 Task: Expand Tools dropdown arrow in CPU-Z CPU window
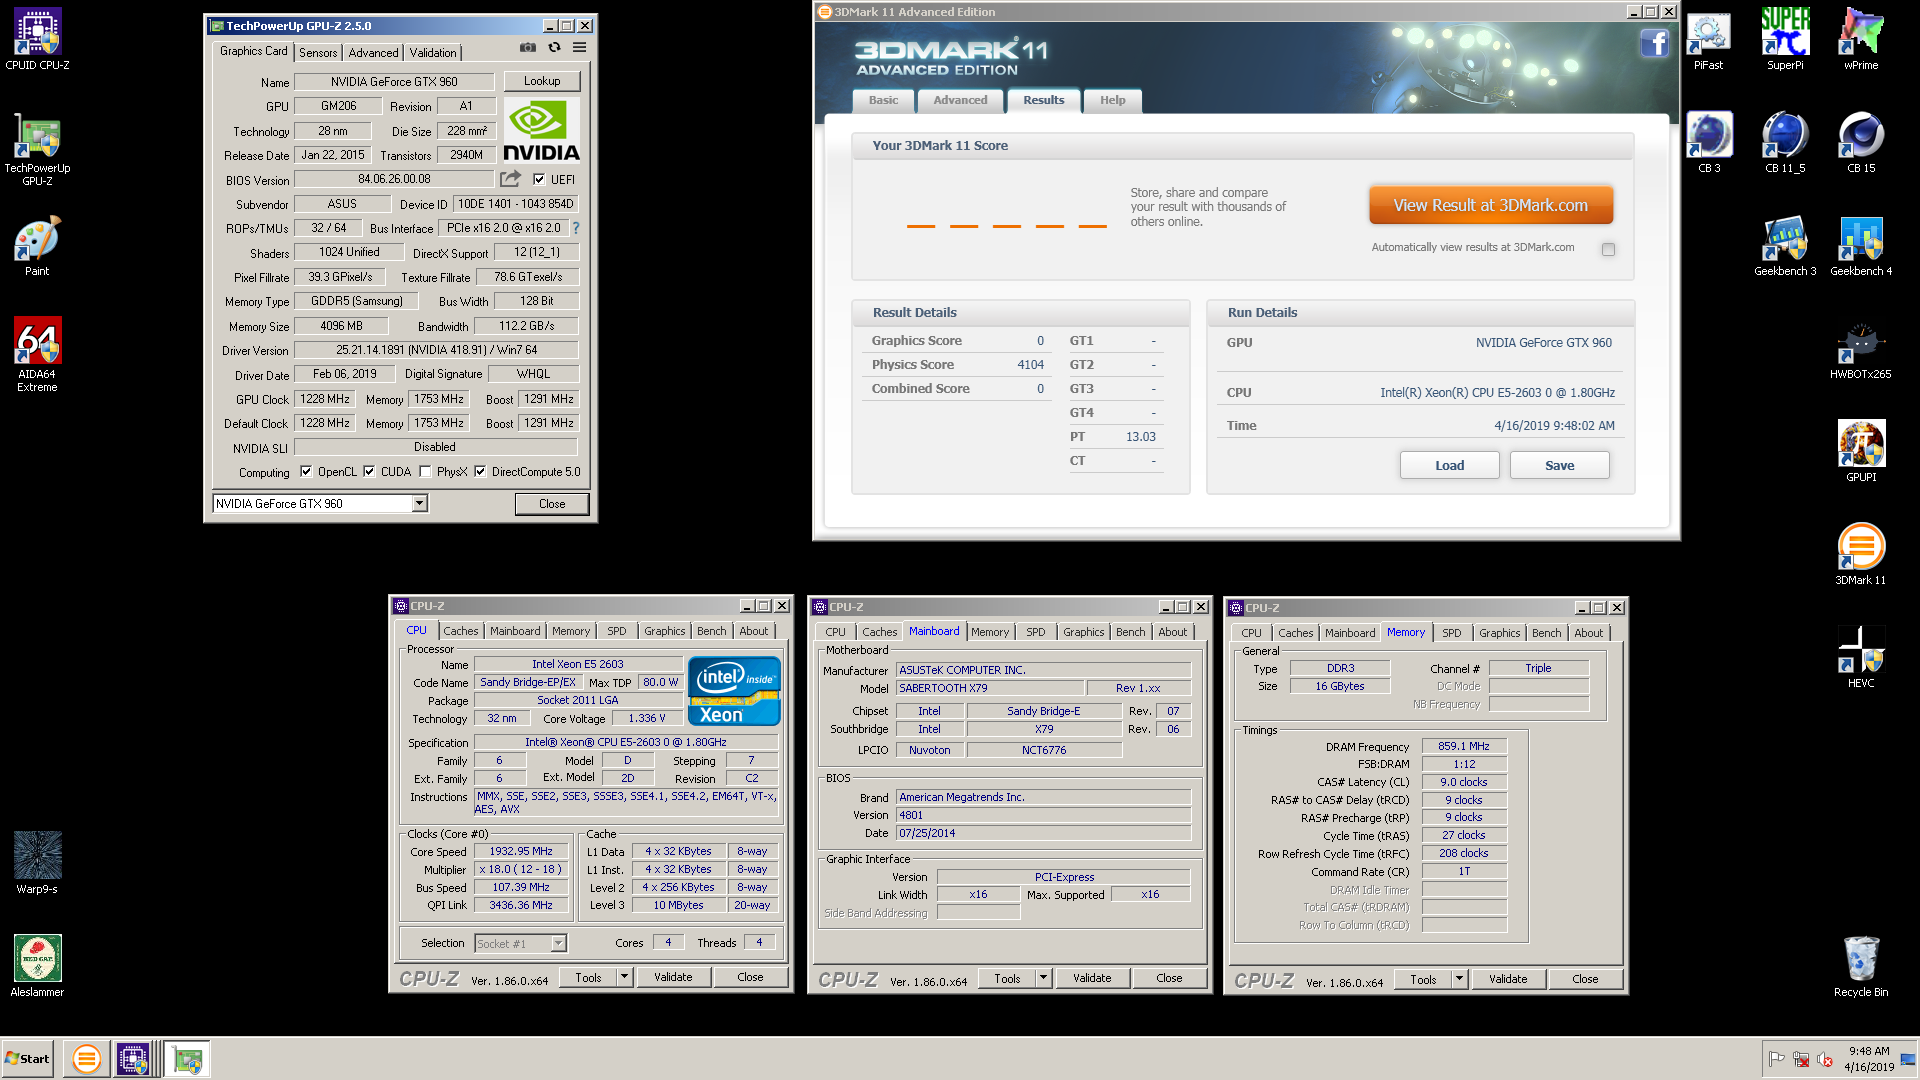point(625,977)
